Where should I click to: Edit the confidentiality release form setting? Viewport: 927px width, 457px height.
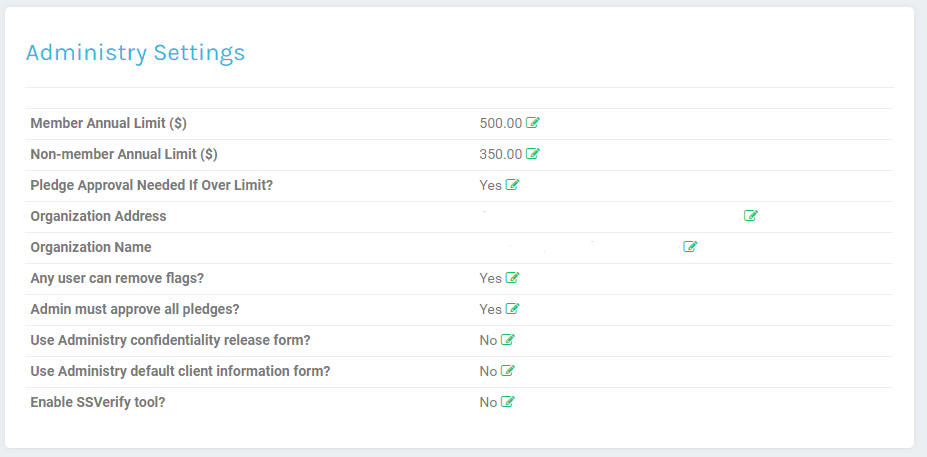pyautogui.click(x=508, y=340)
